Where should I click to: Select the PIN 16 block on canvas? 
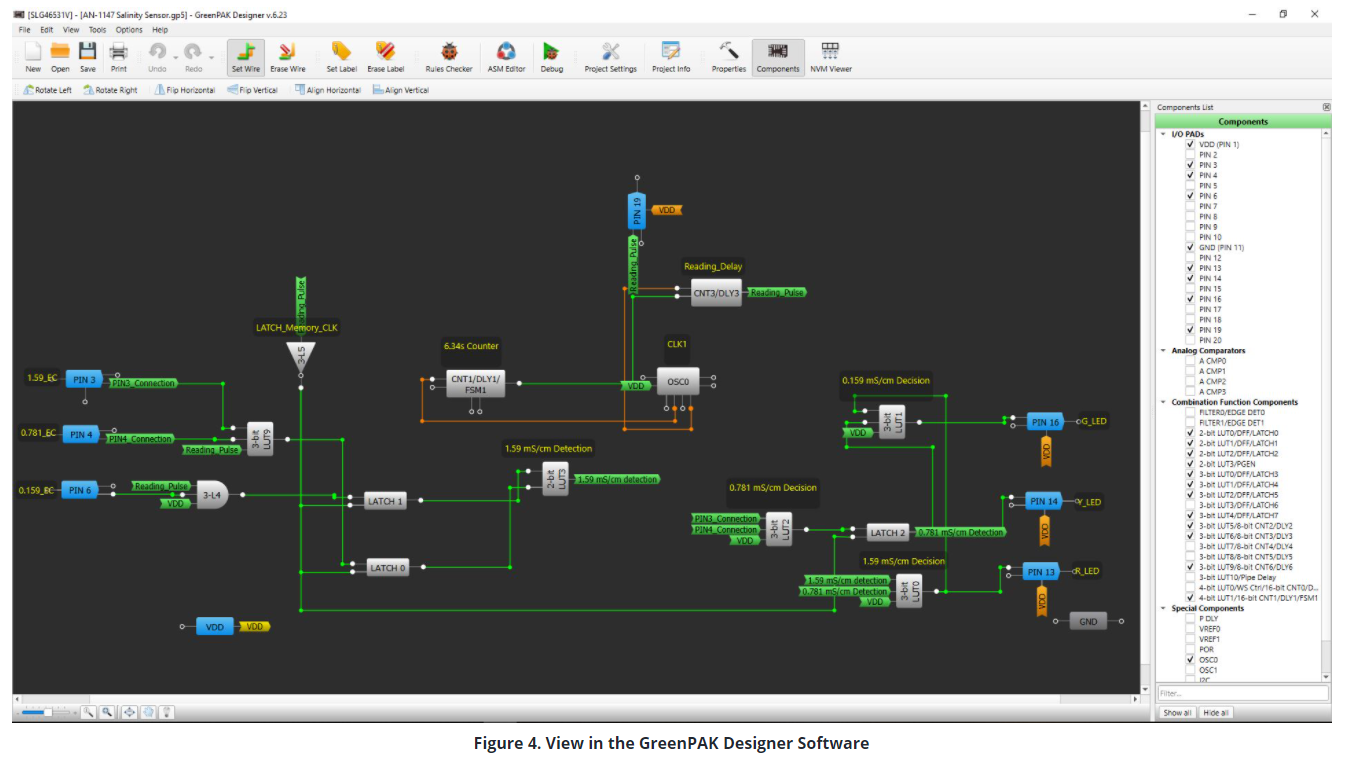[x=1045, y=422]
